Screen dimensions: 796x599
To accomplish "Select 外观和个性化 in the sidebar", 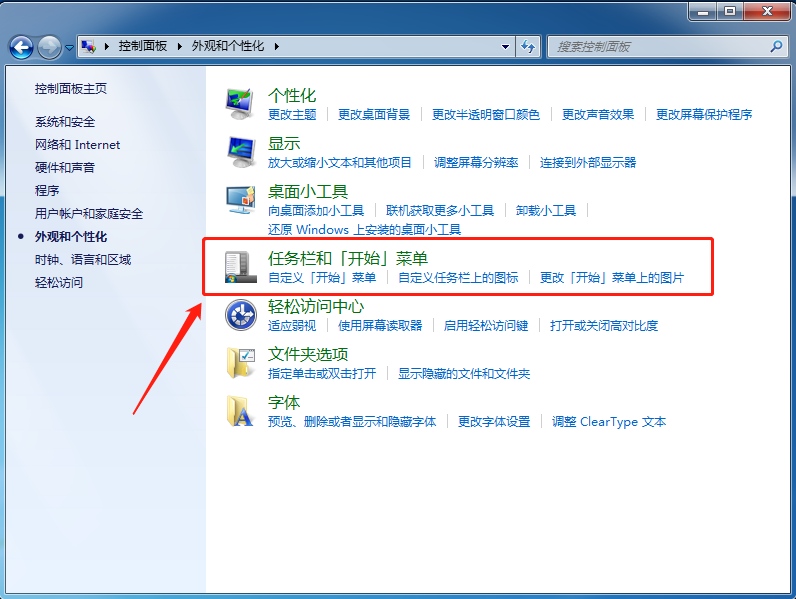I will [x=71, y=237].
